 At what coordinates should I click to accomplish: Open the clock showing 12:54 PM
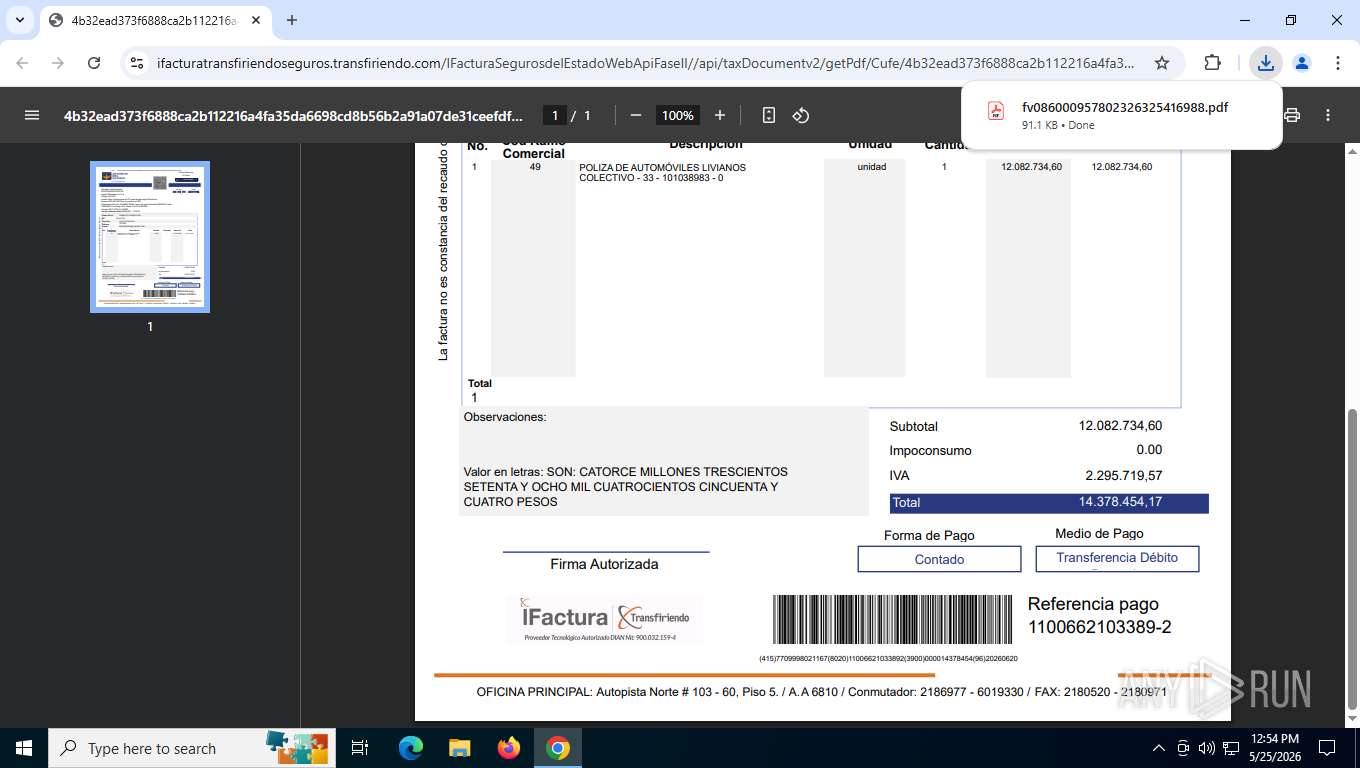[x=1274, y=748]
